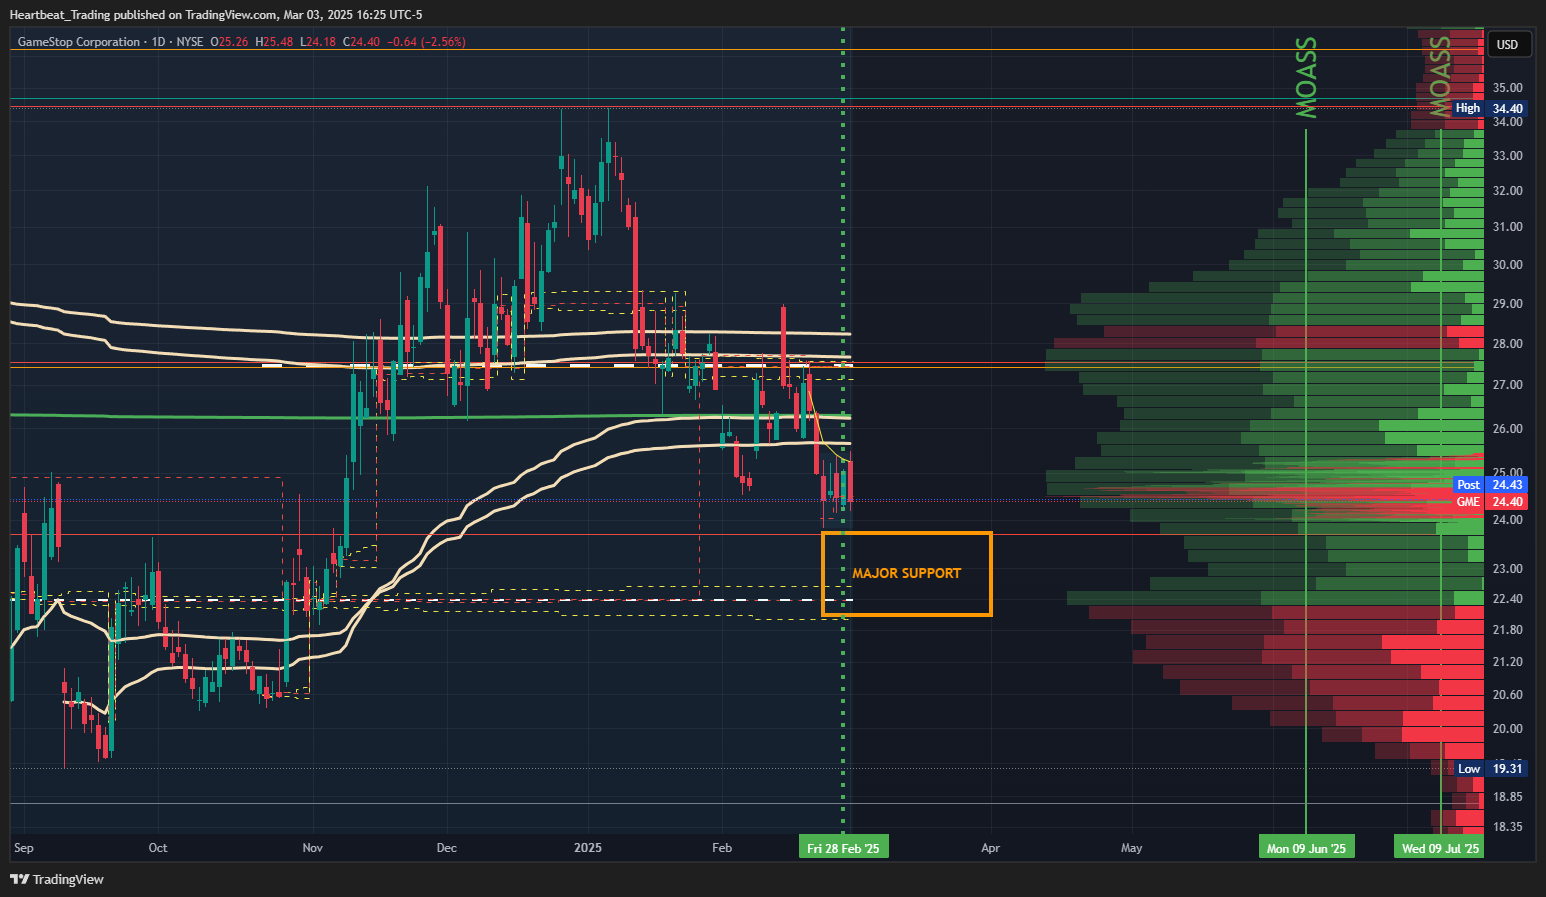This screenshot has height=897, width=1546.
Task: Click the Post 24.43 price label
Action: click(x=1489, y=485)
